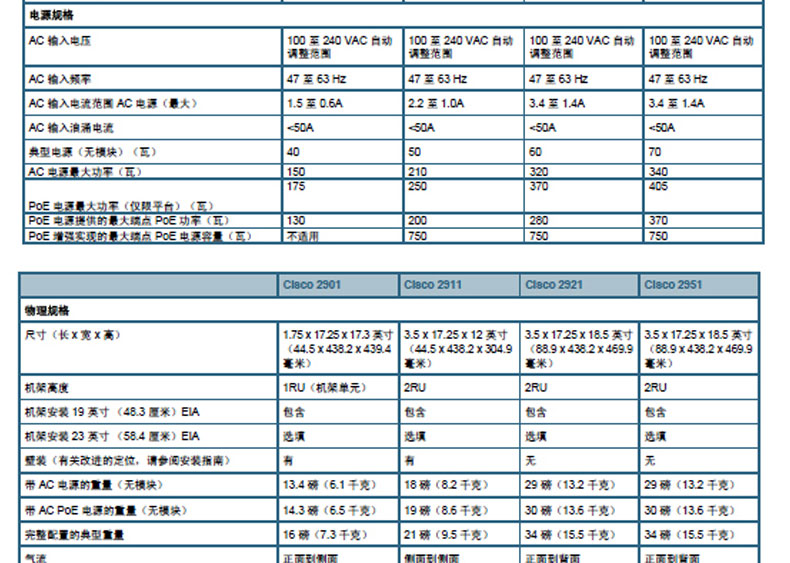Click the '2.2 至 1.0A' current value
This screenshot has width=790, height=563.
[436, 103]
